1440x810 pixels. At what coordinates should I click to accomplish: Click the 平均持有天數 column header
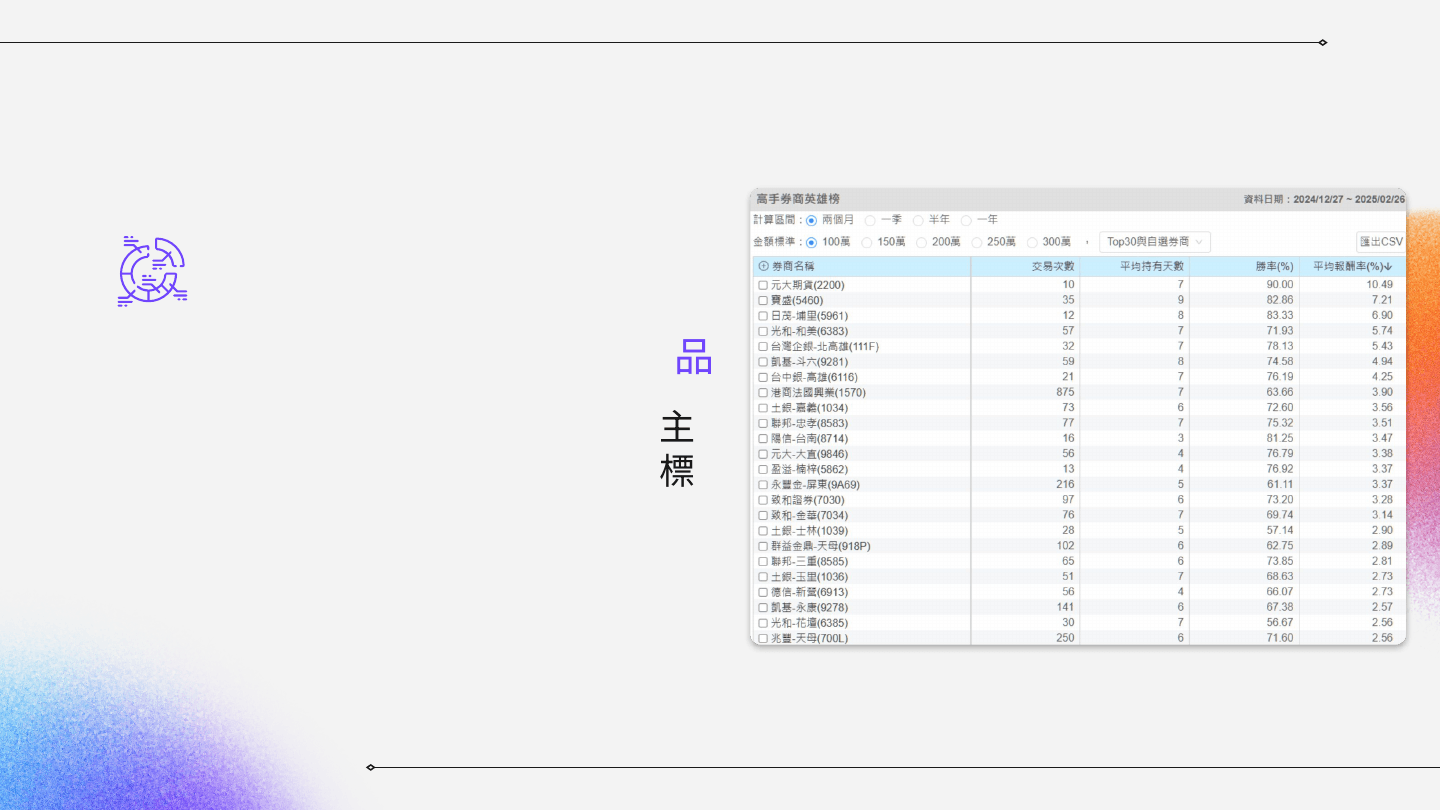pyautogui.click(x=1151, y=266)
